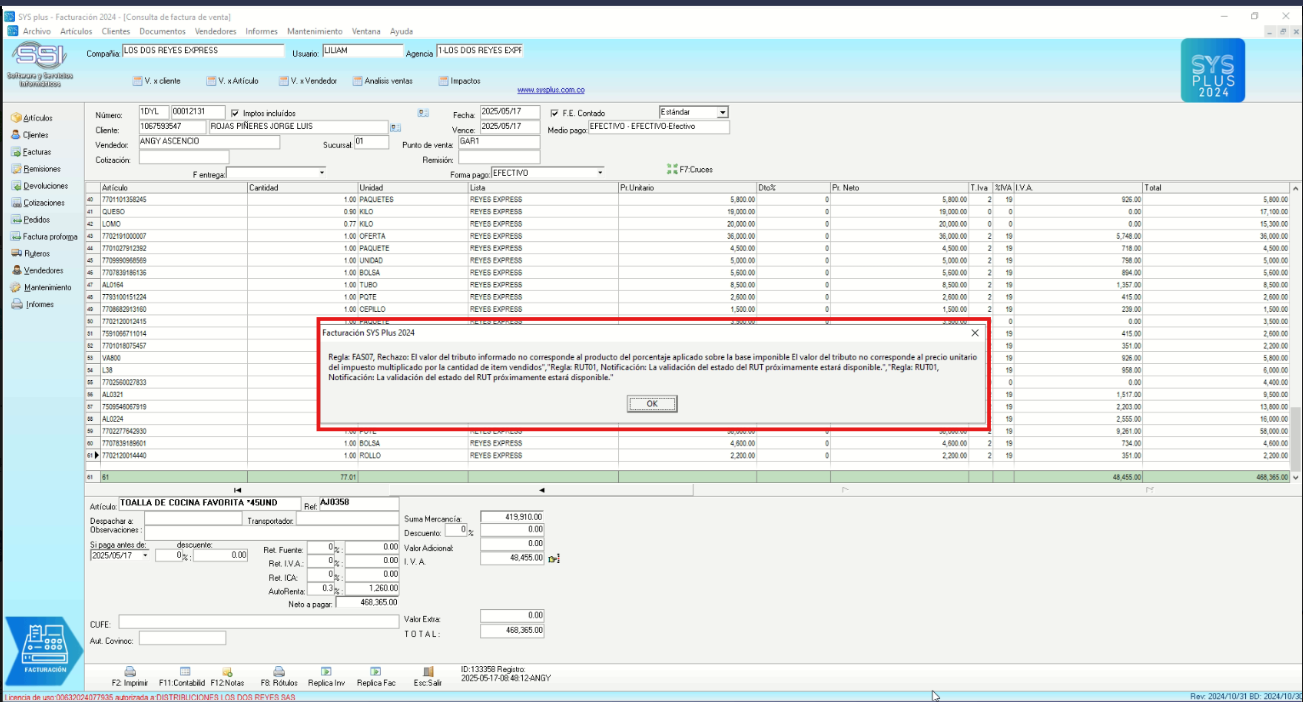Open the Documentos menu
Screen dimensions: 1303x702
click(x=162, y=31)
